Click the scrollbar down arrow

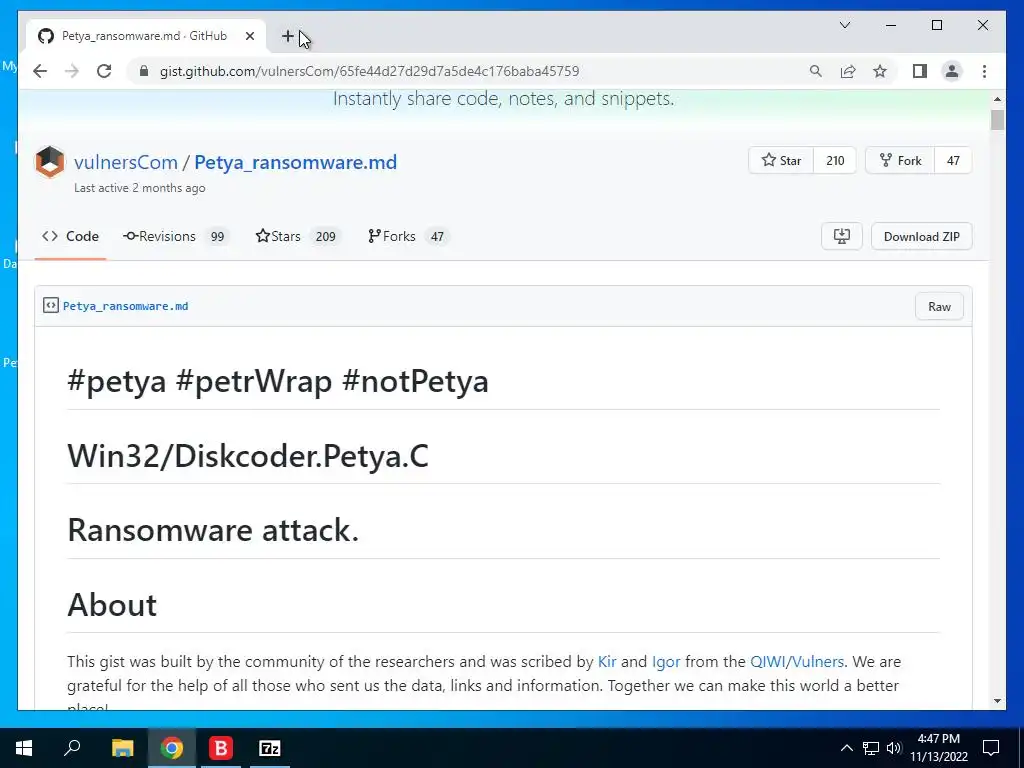[997, 701]
